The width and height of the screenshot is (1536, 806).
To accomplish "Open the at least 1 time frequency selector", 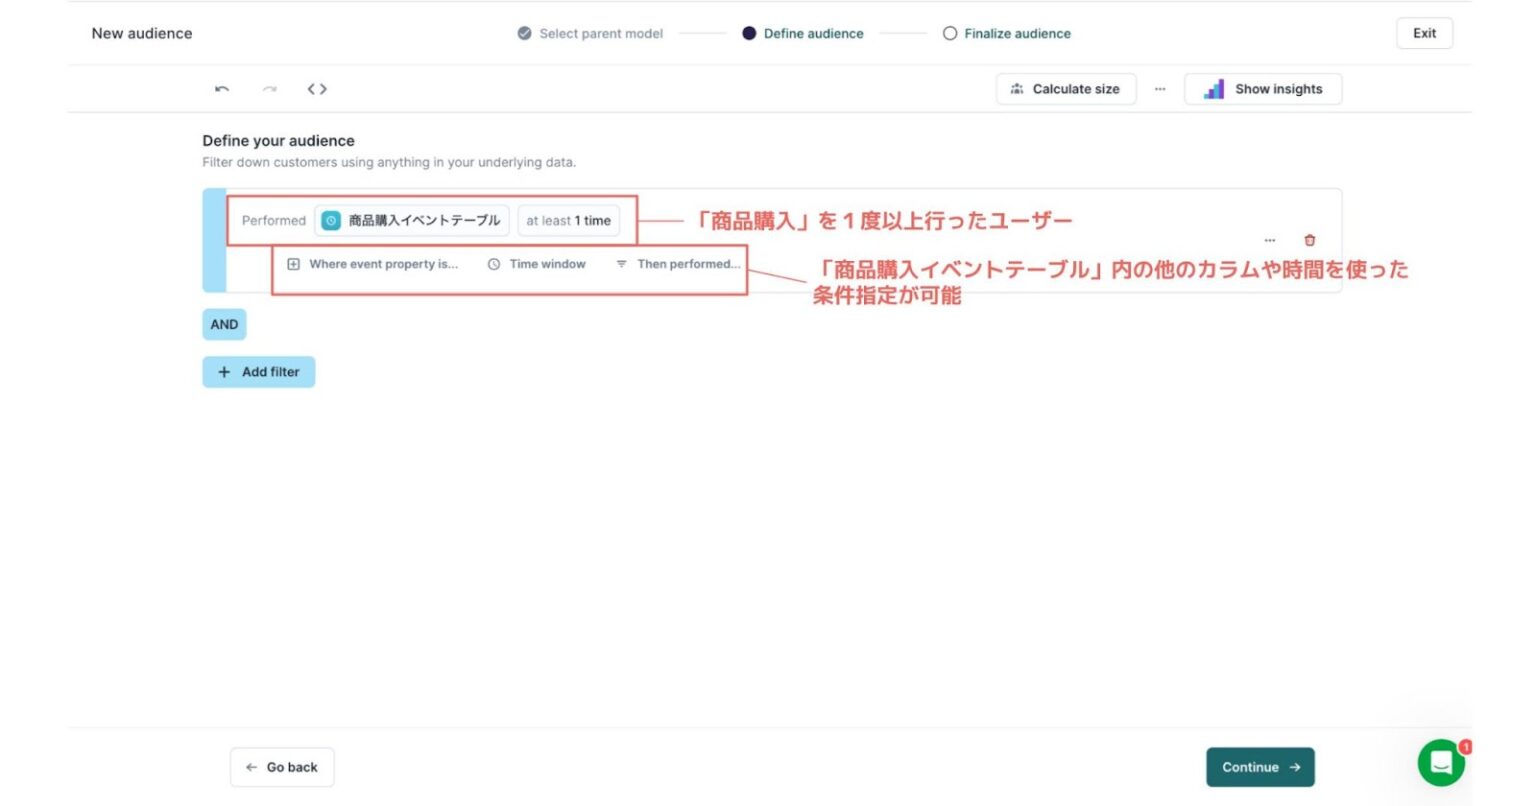I will pos(569,220).
